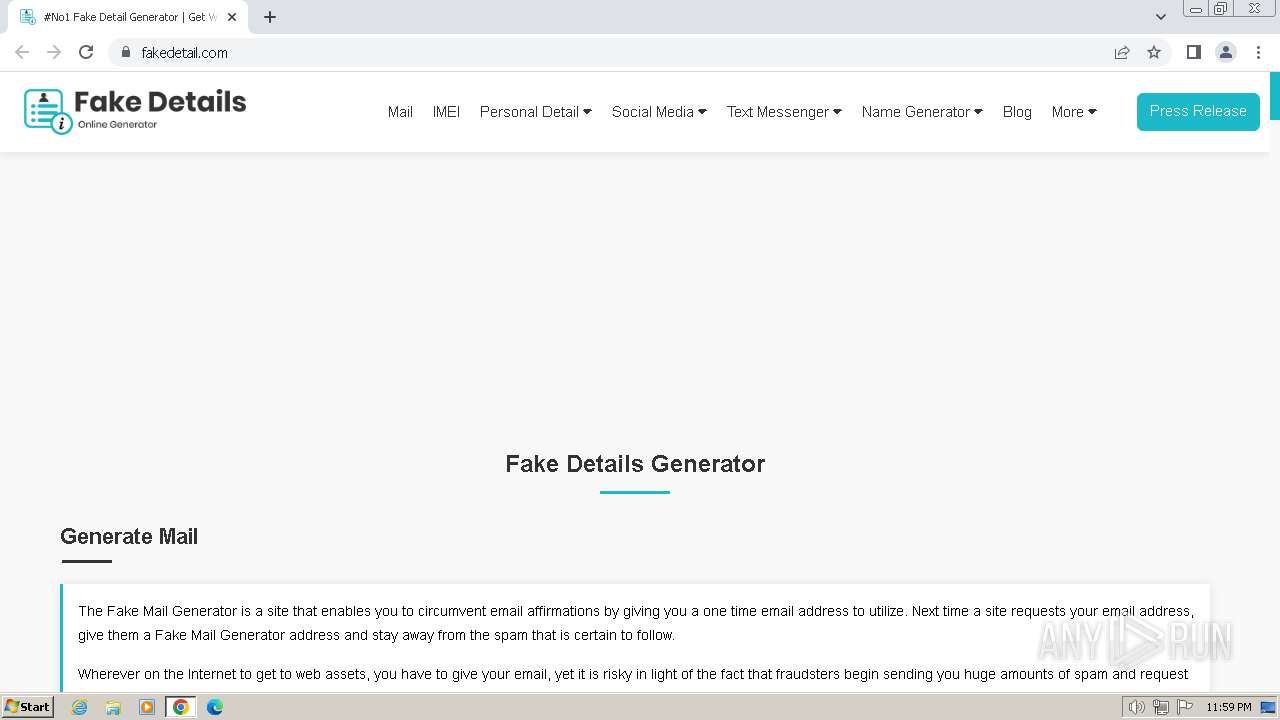Close the Fake Detail Generator tab
This screenshot has width=1280, height=720.
[x=232, y=17]
